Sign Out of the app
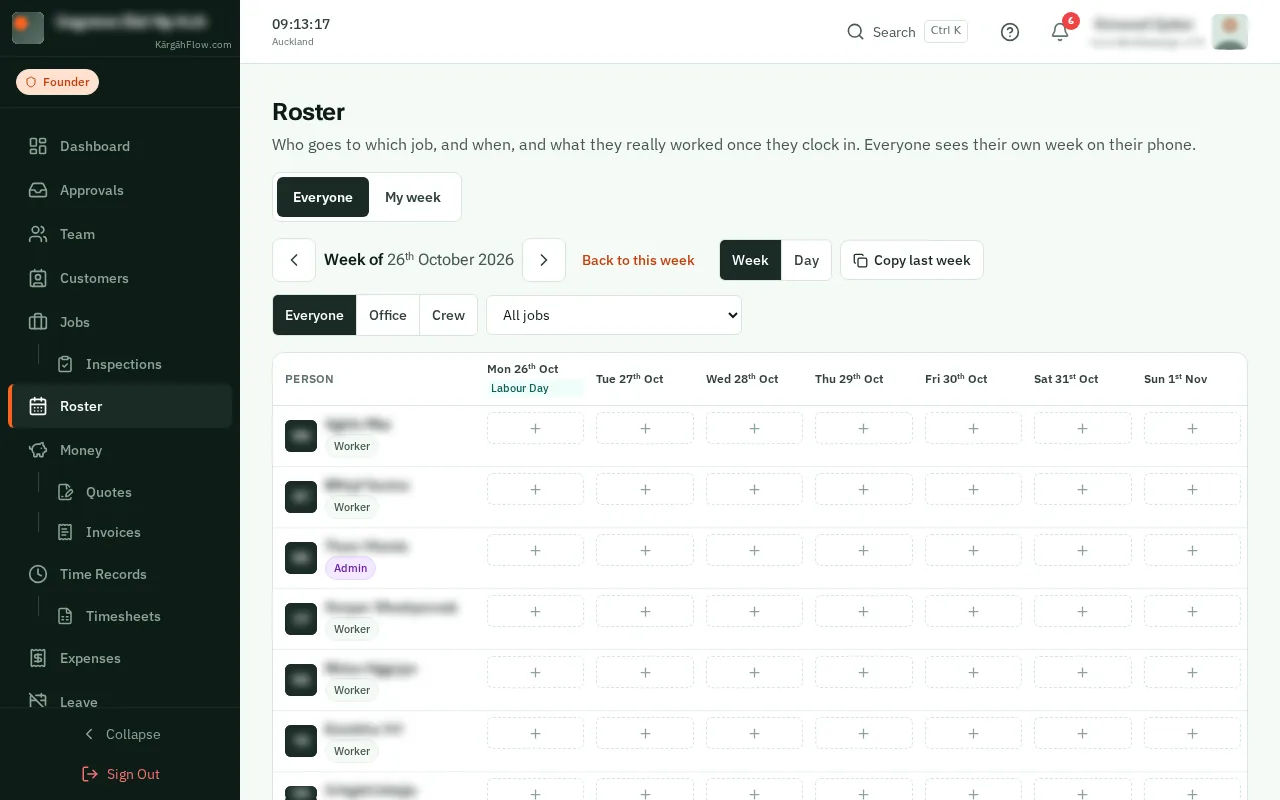The width and height of the screenshot is (1280, 800). [120, 774]
